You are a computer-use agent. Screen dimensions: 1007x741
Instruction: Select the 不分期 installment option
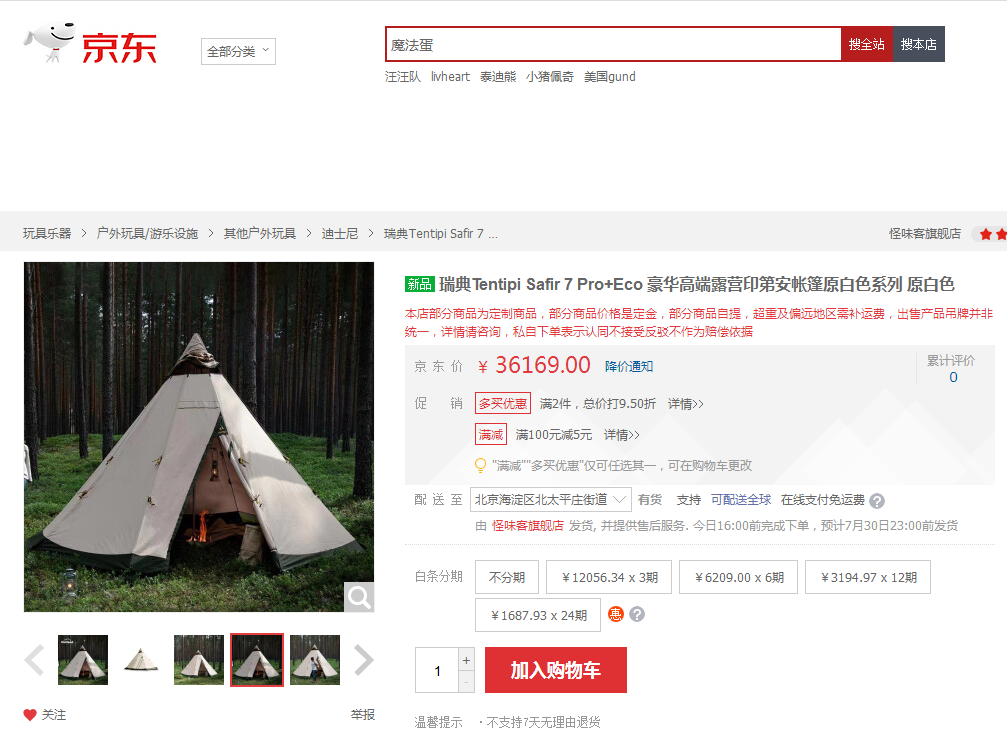pyautogui.click(x=507, y=577)
